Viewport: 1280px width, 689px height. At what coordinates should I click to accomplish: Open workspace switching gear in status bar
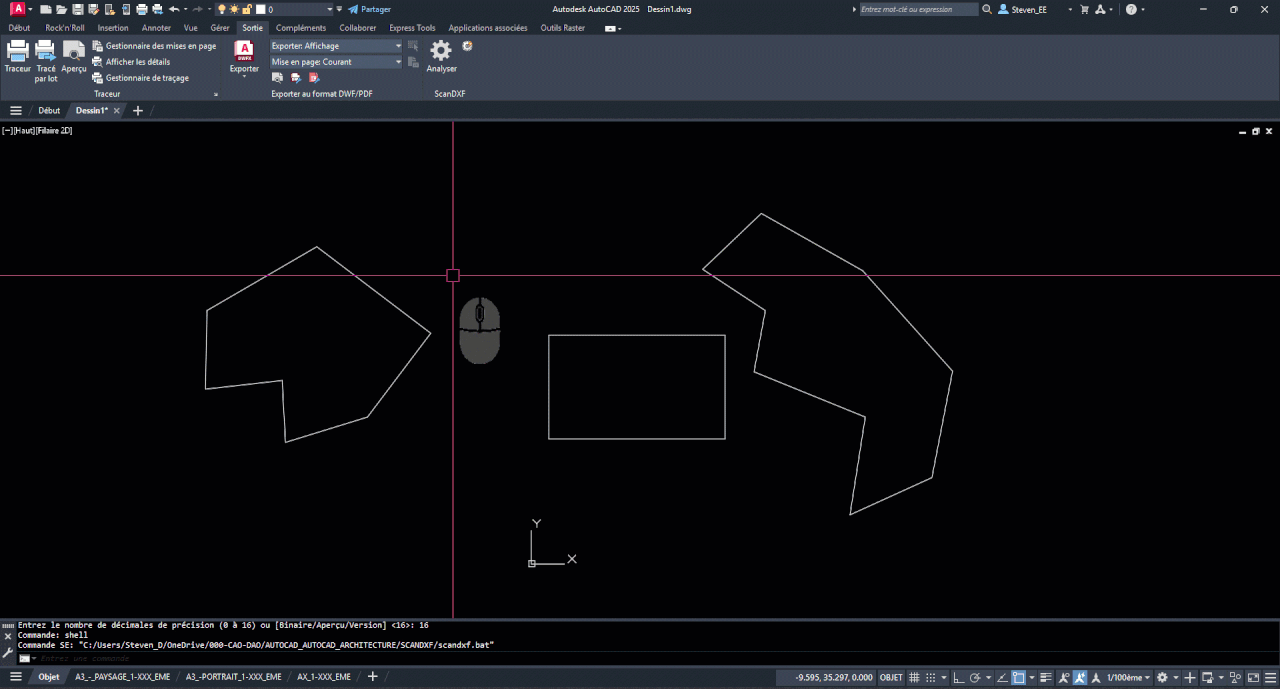[x=1162, y=678]
